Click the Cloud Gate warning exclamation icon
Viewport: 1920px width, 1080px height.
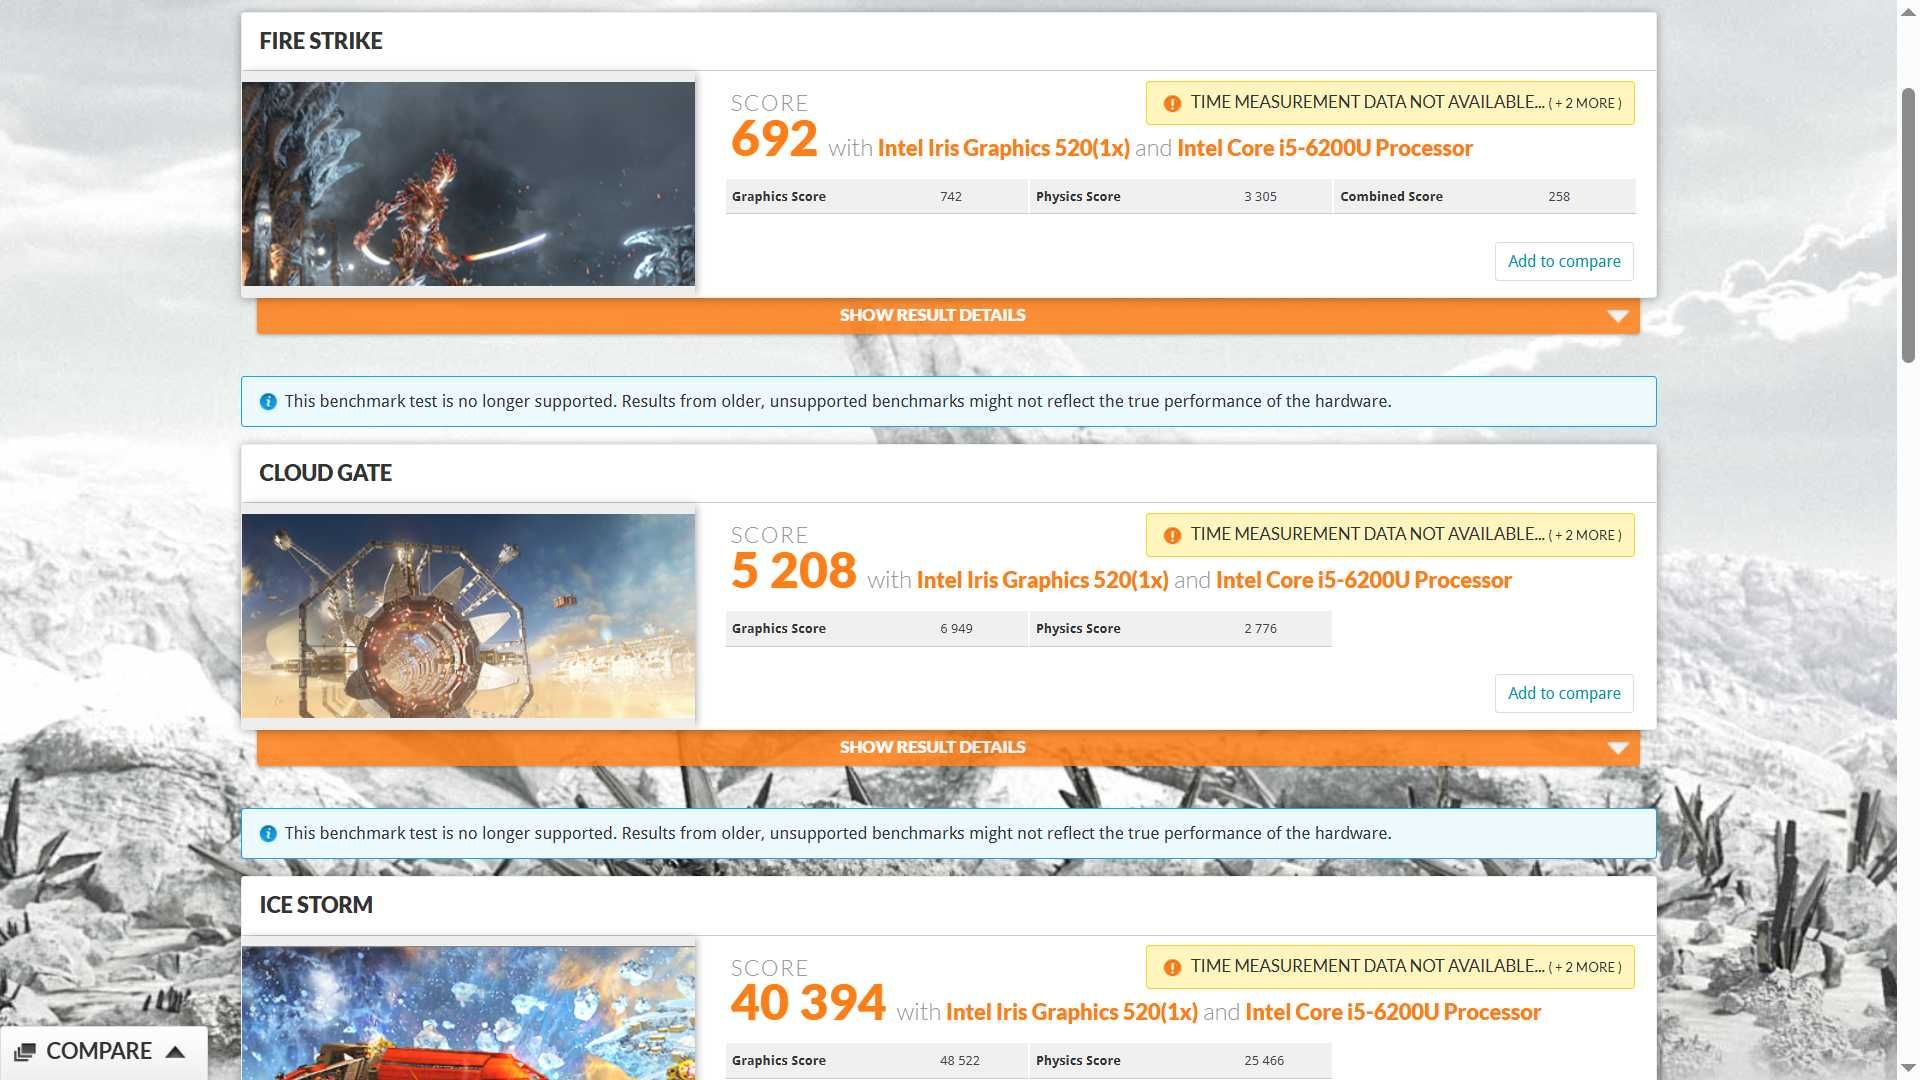[1172, 535]
